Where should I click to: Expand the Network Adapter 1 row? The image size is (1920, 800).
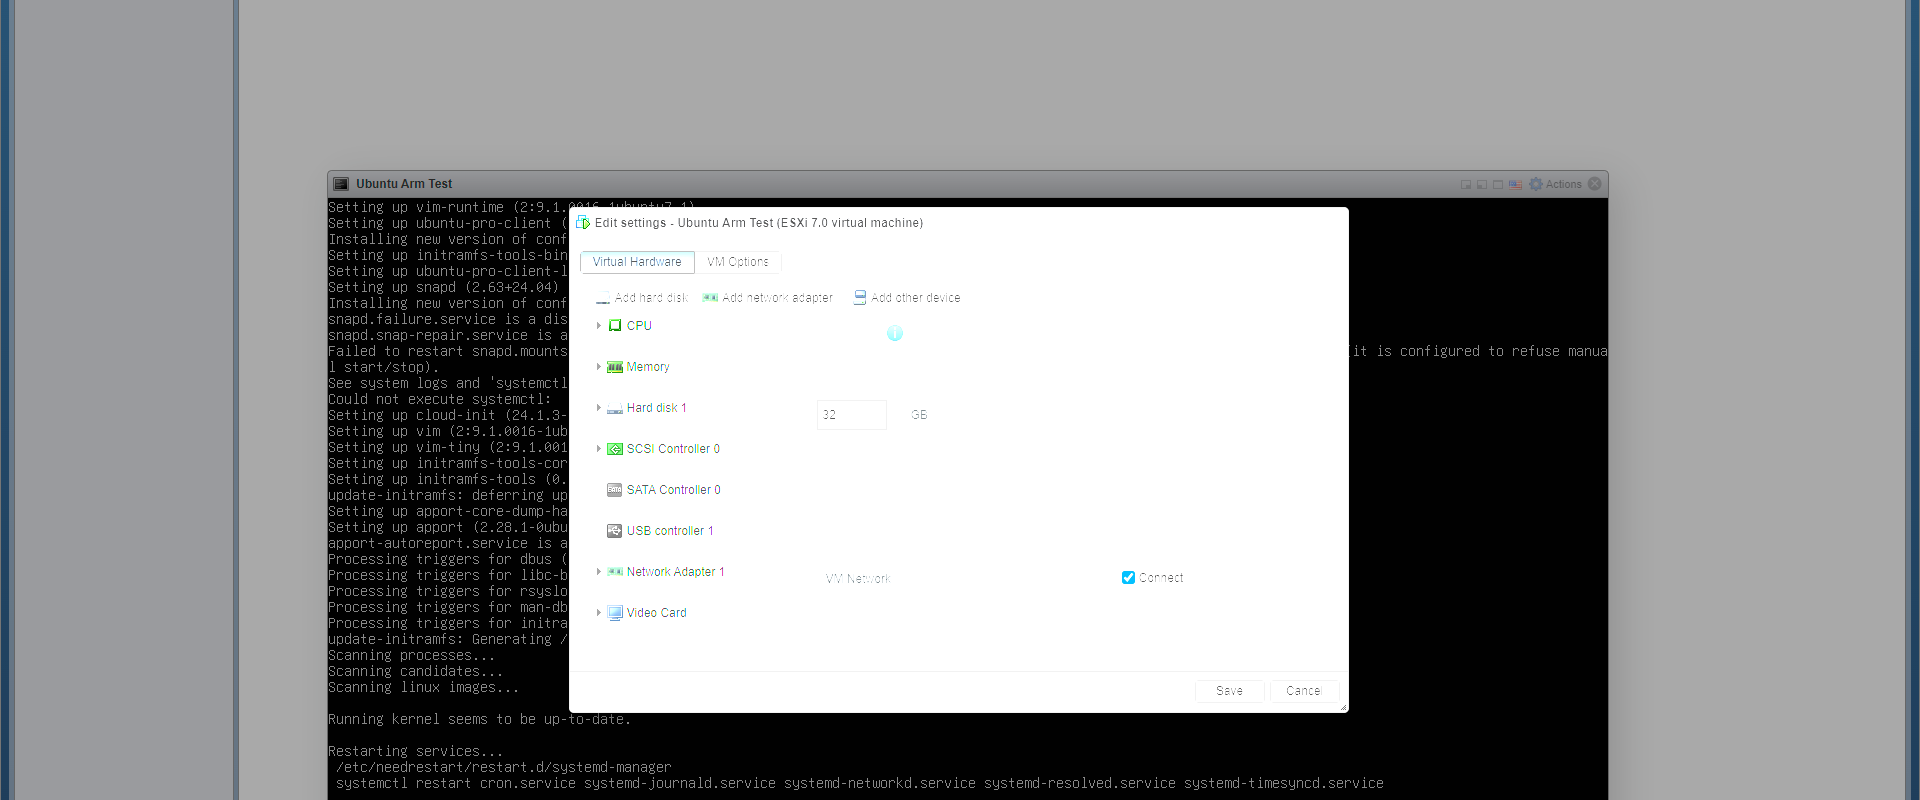(x=599, y=572)
